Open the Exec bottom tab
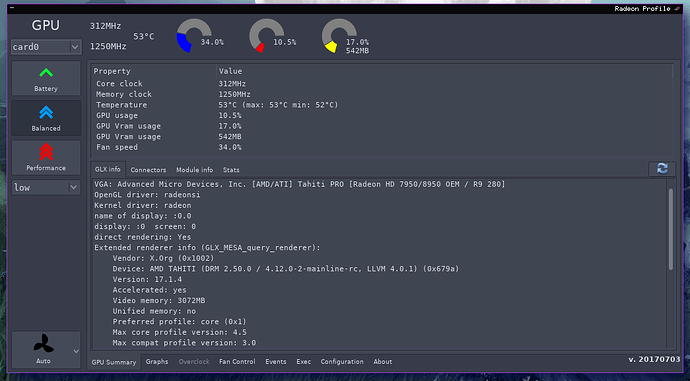690x381 pixels. tap(304, 362)
